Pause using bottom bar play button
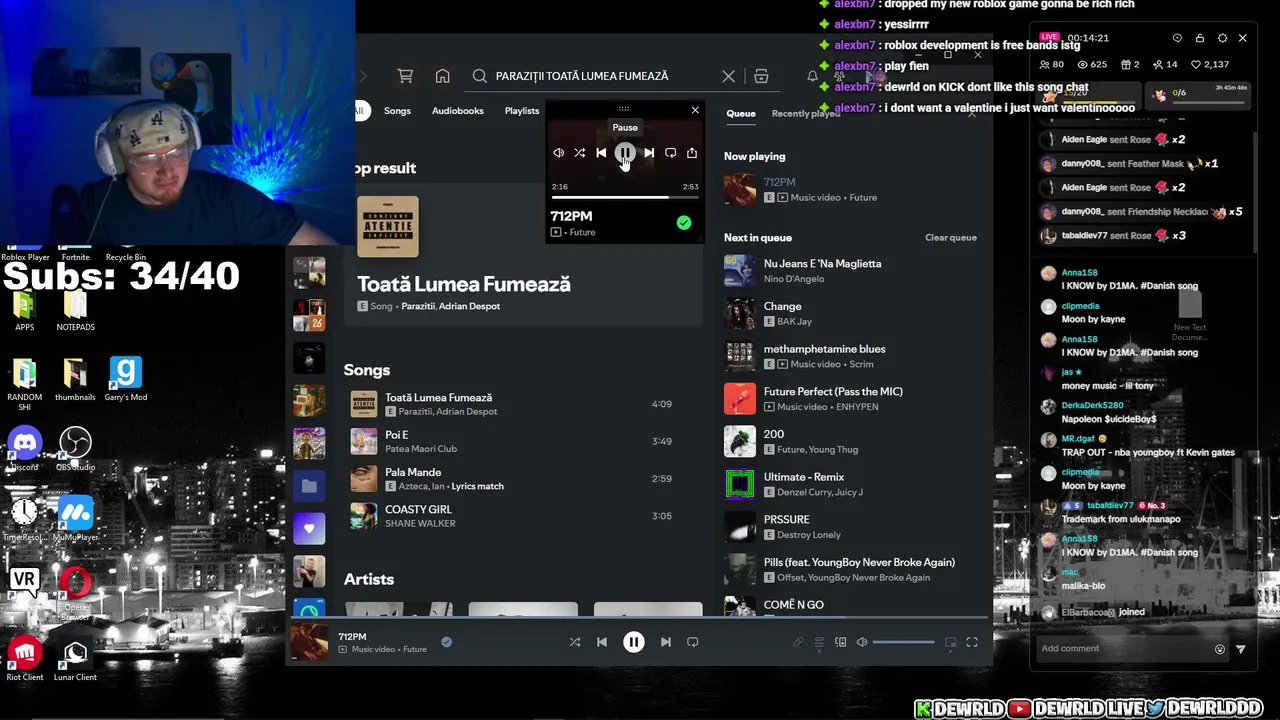Viewport: 1280px width, 720px height. (634, 642)
